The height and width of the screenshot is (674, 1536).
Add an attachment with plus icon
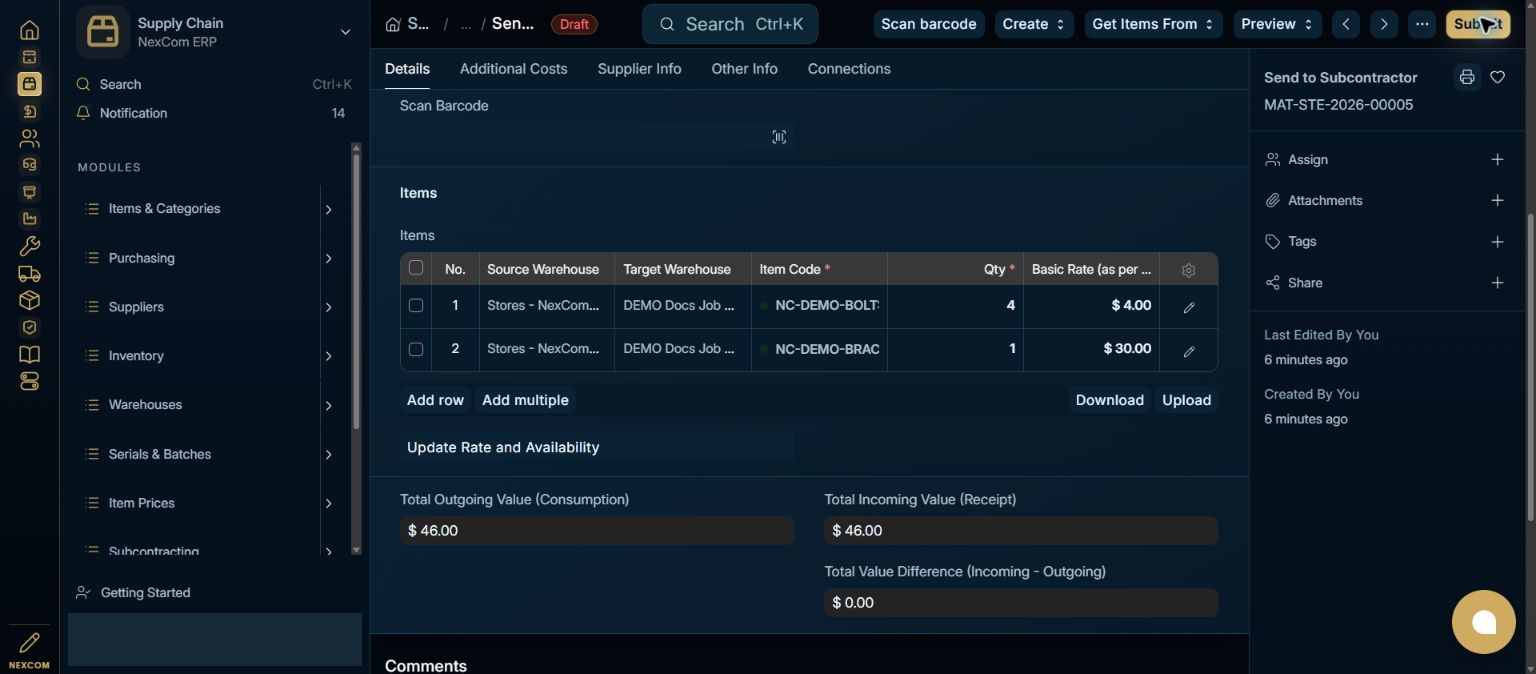tap(1497, 201)
